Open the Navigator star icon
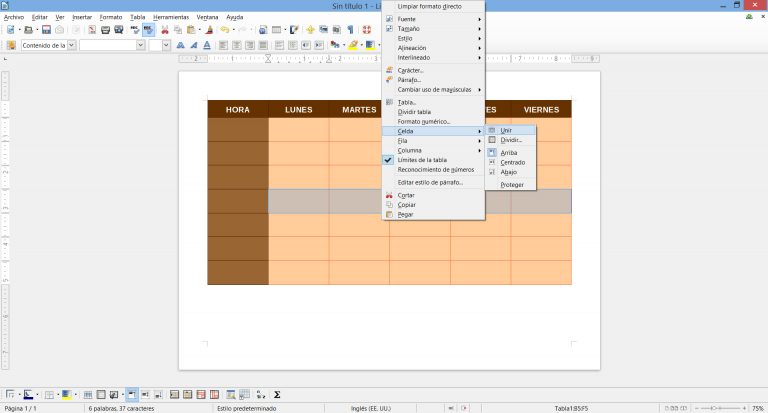The width and height of the screenshot is (768, 413). click(x=310, y=30)
